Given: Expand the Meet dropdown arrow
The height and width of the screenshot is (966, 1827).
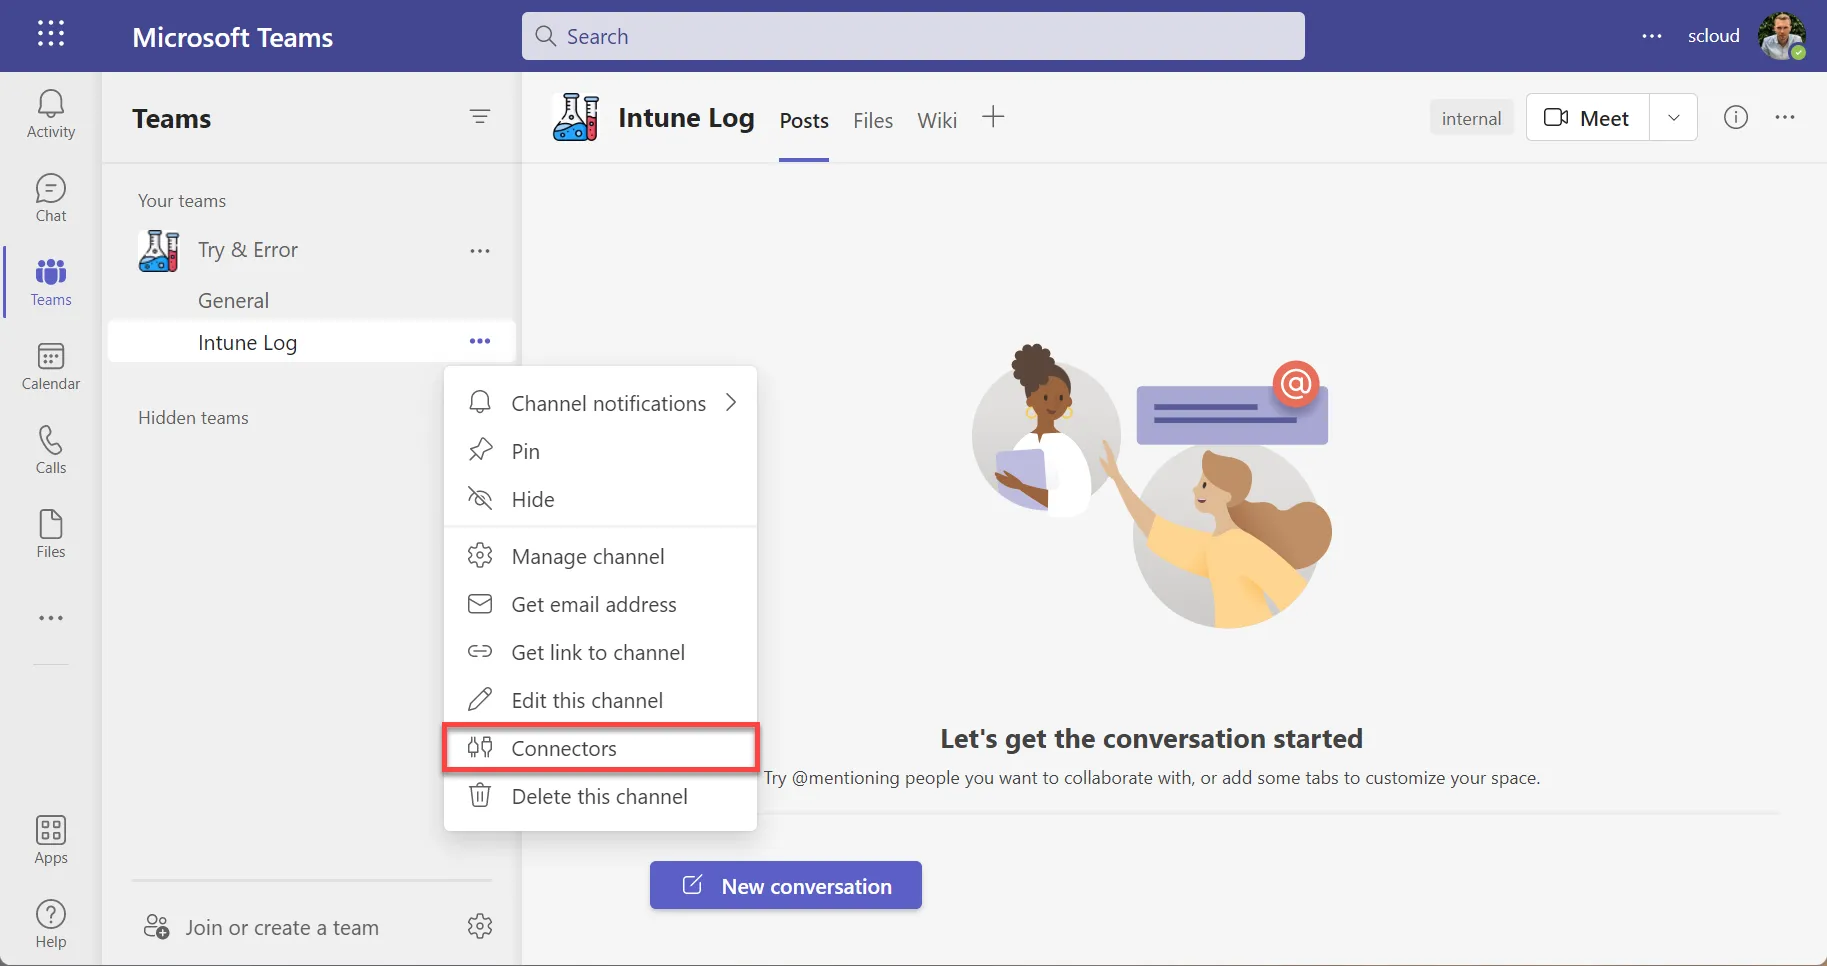Looking at the screenshot, I should (x=1674, y=117).
